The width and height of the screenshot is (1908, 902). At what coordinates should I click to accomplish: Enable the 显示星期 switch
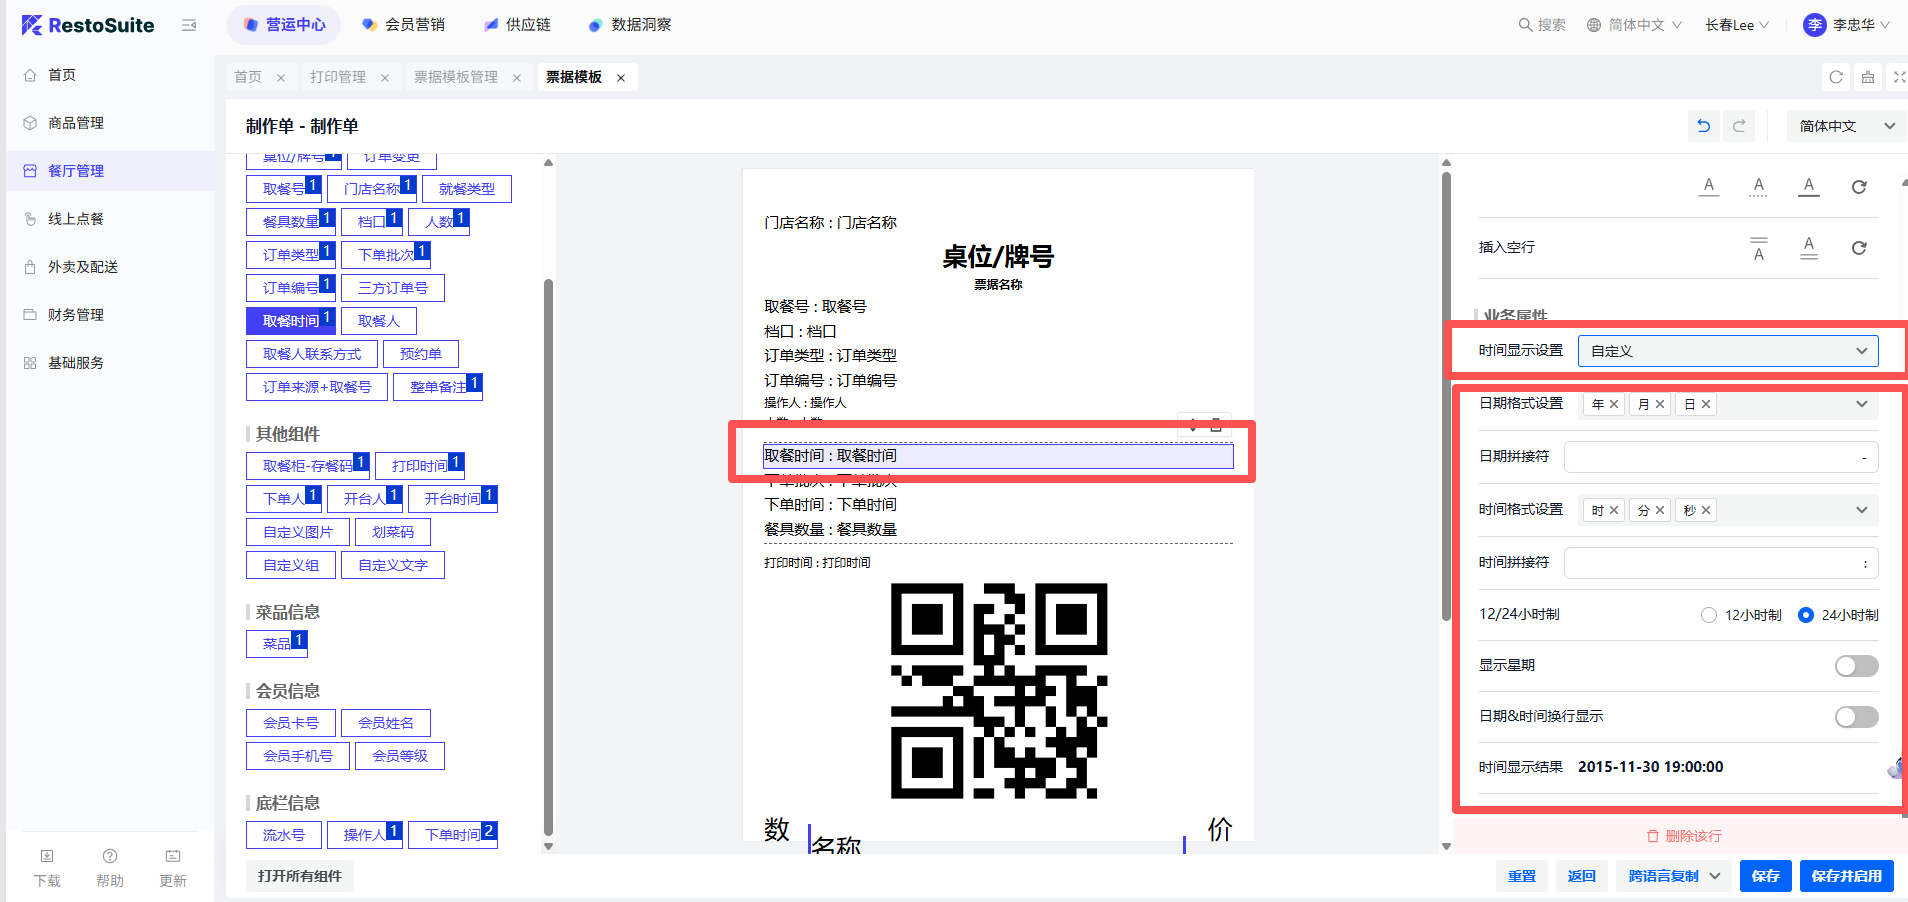tap(1856, 666)
